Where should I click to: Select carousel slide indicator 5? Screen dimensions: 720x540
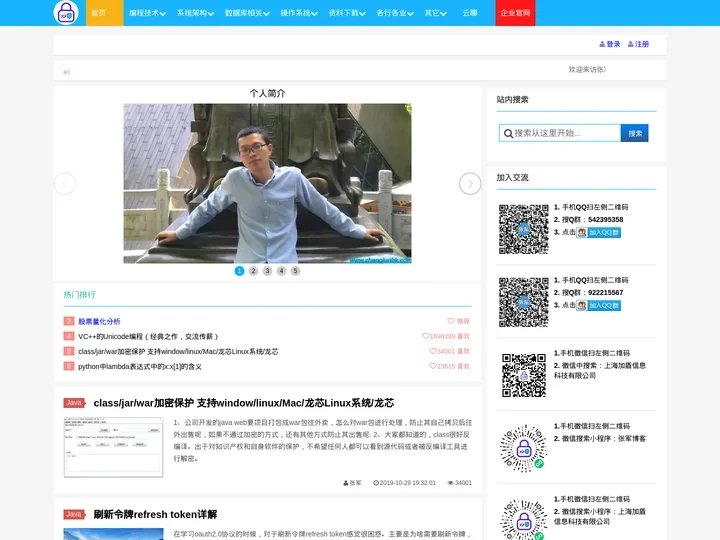[x=295, y=271]
